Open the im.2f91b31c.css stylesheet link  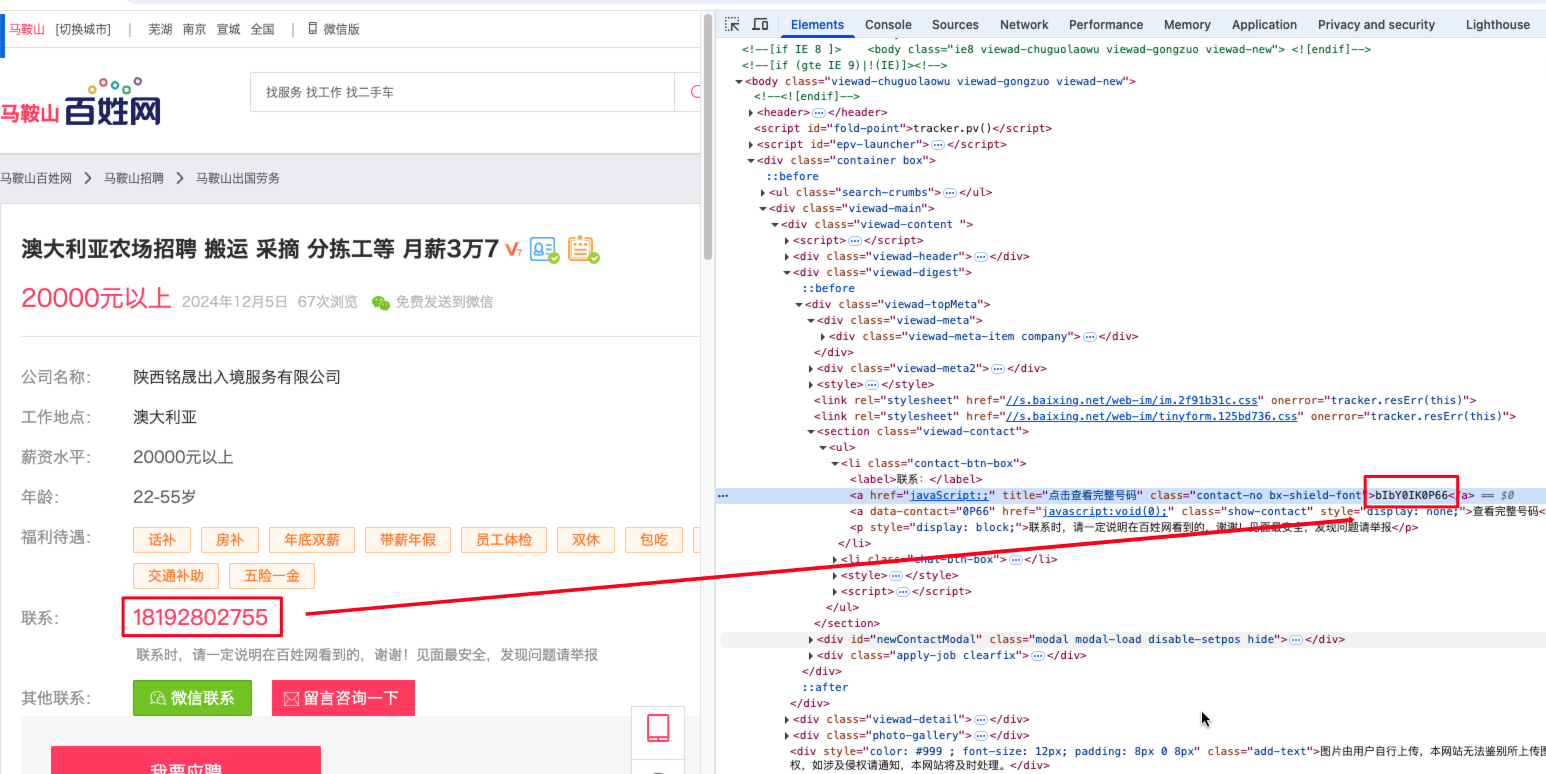[x=1130, y=400]
